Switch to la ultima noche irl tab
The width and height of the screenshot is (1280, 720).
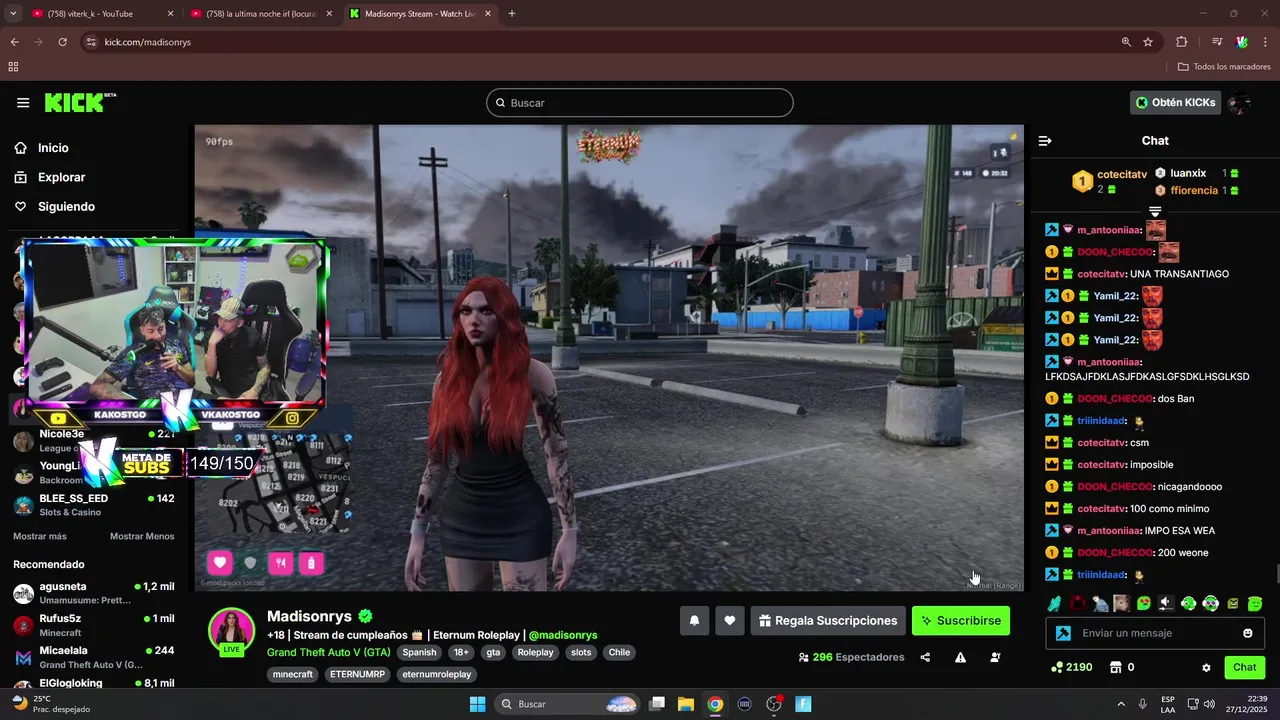click(262, 14)
